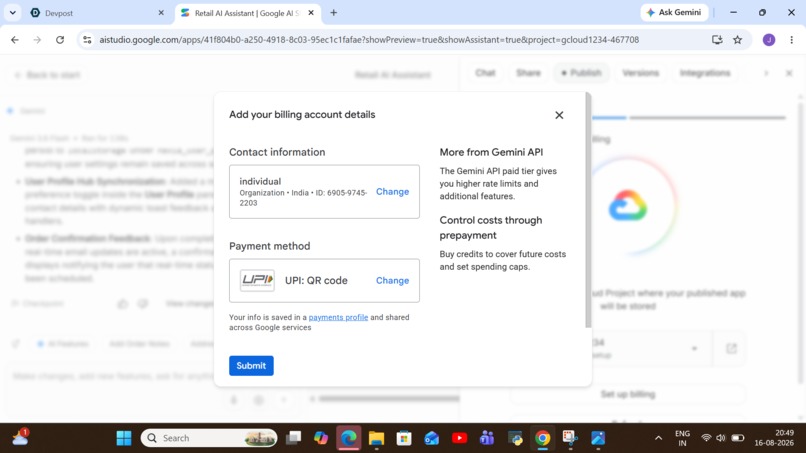
Task: Open YouTube from taskbar
Action: click(460, 438)
